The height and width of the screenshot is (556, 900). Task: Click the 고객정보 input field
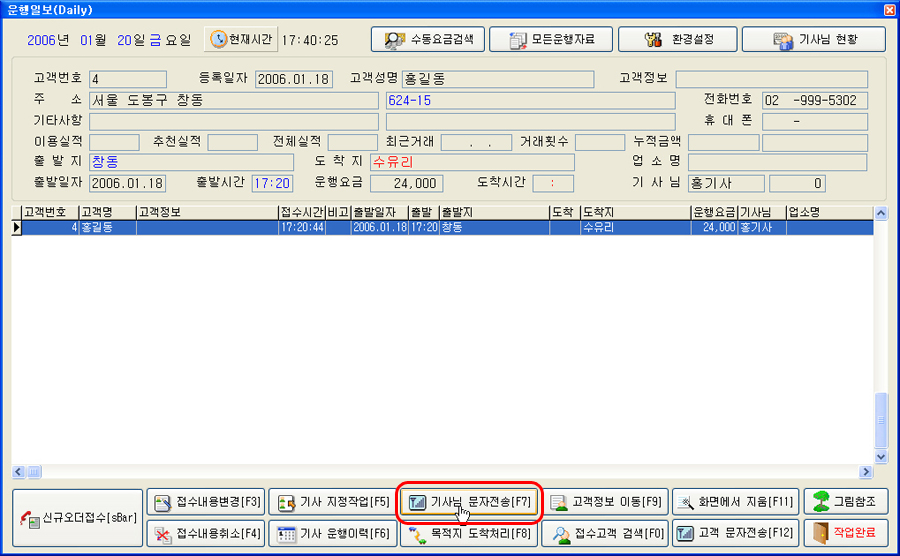(x=771, y=79)
